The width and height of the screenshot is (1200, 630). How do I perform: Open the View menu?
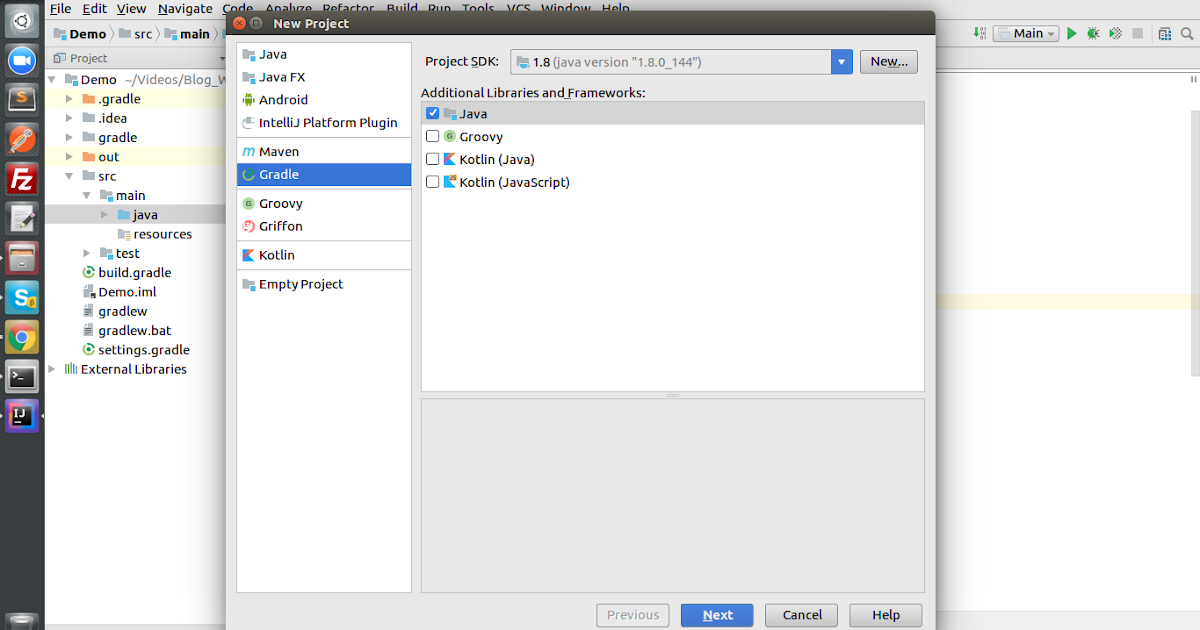coord(131,8)
